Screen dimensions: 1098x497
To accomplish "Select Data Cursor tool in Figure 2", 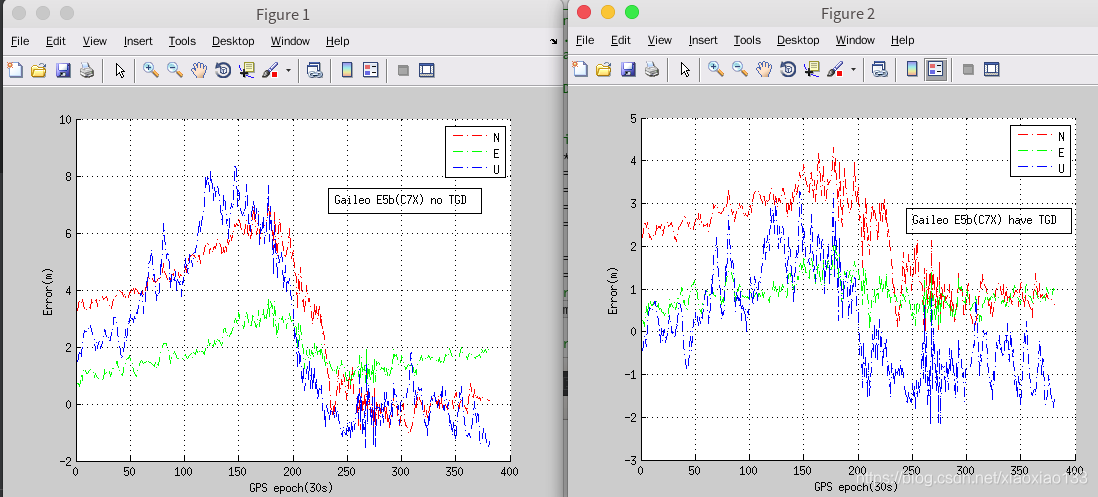I will (812, 69).
